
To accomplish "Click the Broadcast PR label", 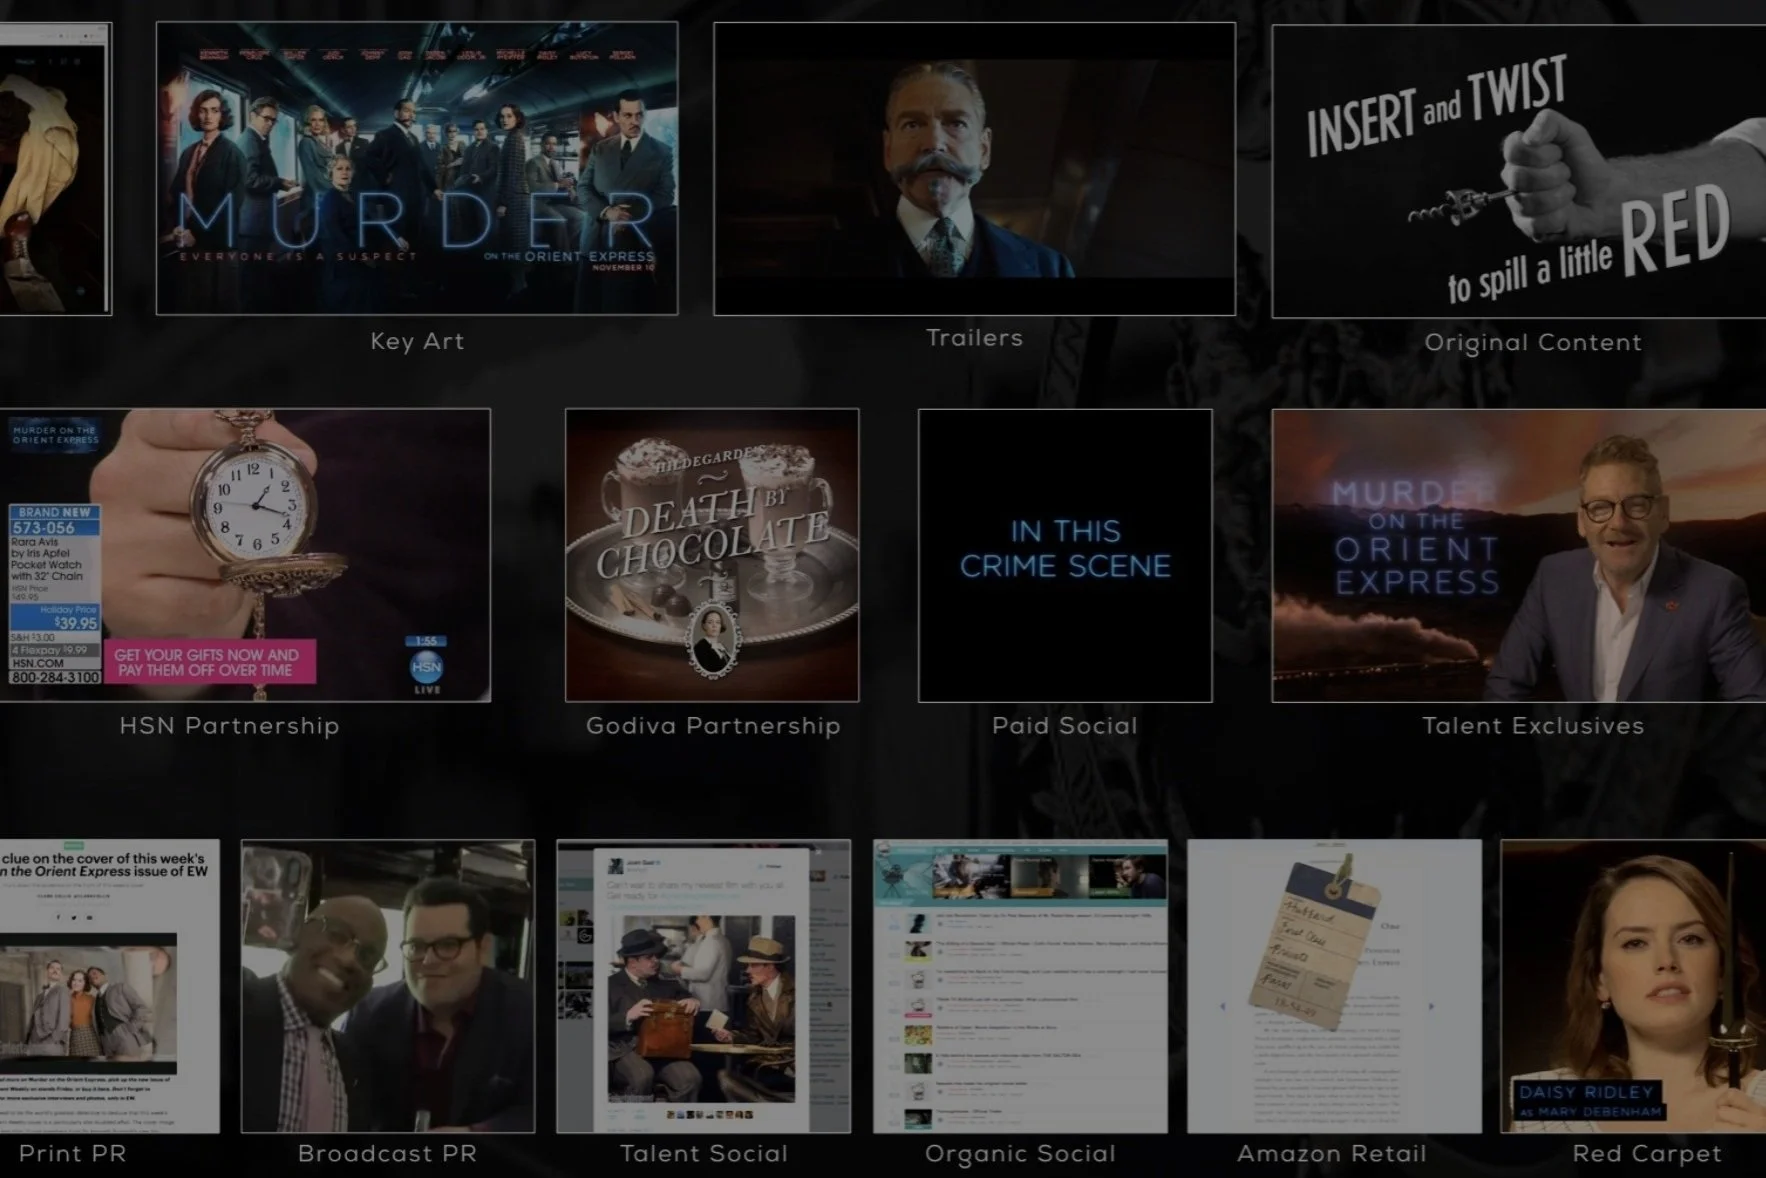I will [x=387, y=1154].
